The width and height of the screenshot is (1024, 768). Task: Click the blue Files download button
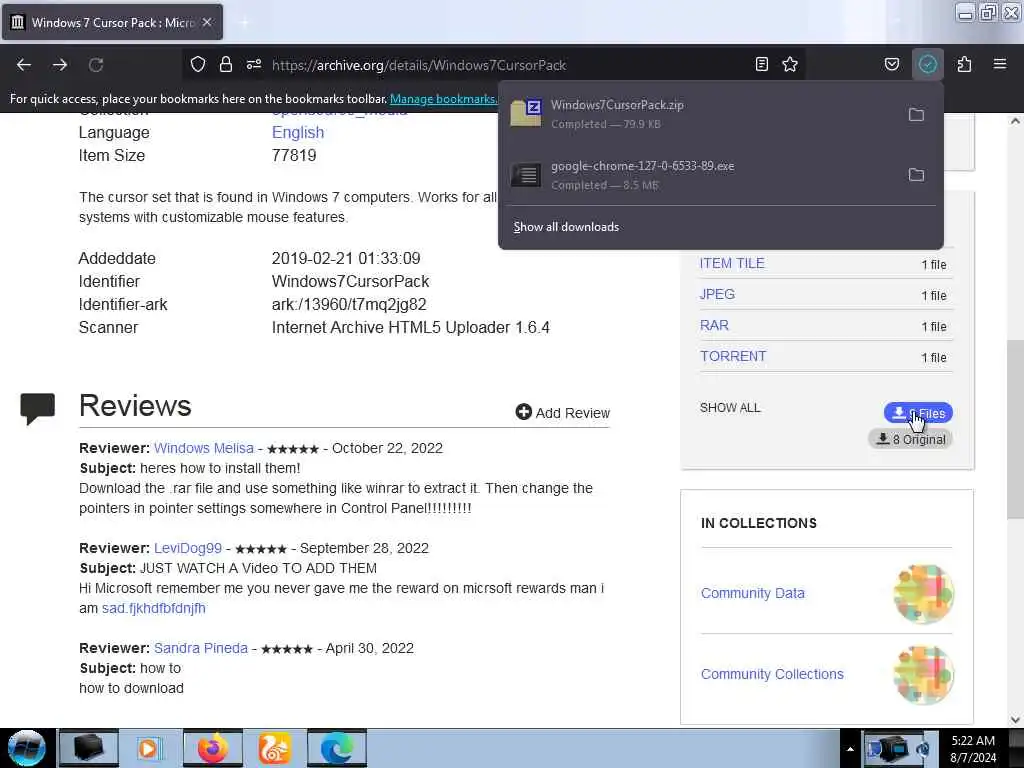coord(918,413)
